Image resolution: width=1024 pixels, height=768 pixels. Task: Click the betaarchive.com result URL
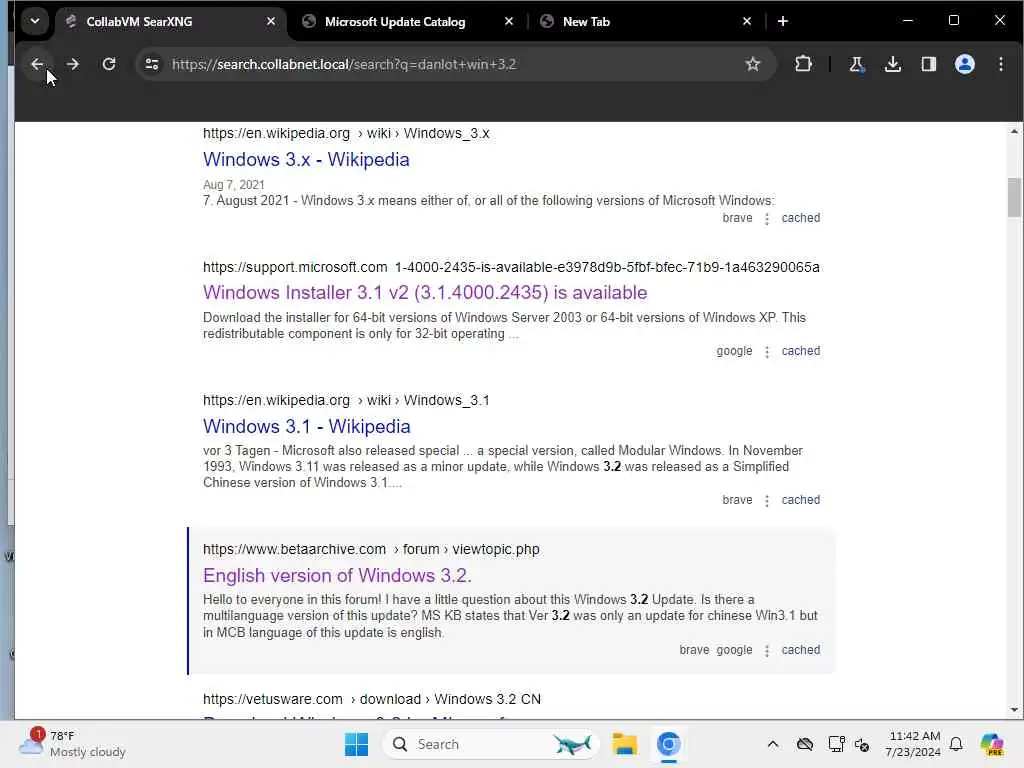(x=371, y=549)
